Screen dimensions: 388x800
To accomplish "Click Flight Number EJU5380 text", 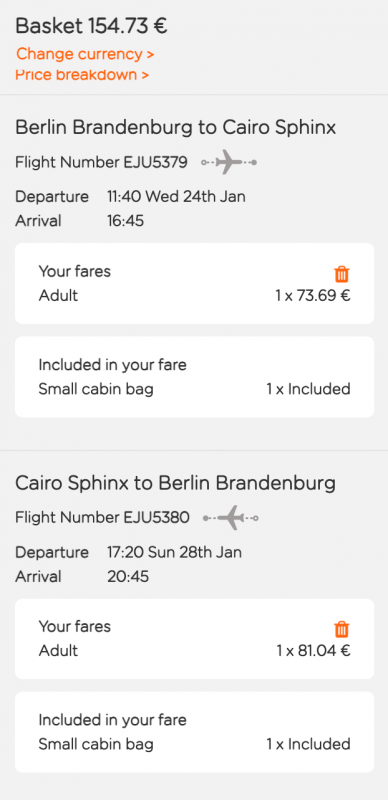I will (x=102, y=518).
